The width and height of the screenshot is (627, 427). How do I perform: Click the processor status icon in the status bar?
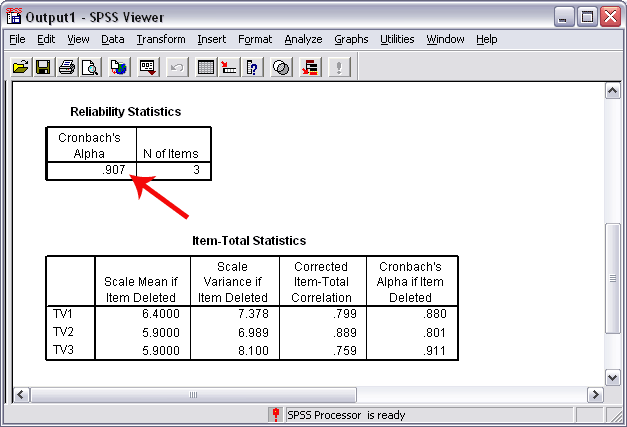pyautogui.click(x=276, y=415)
